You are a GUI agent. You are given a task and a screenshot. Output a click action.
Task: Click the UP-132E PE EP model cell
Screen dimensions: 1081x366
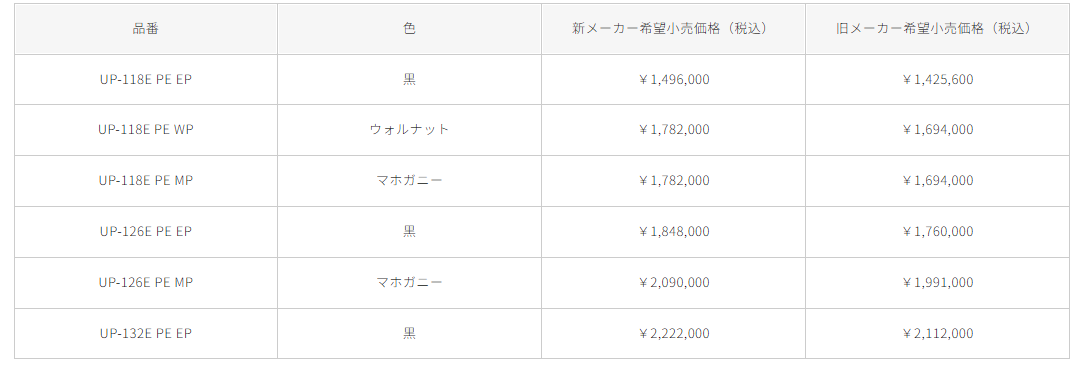tap(146, 334)
